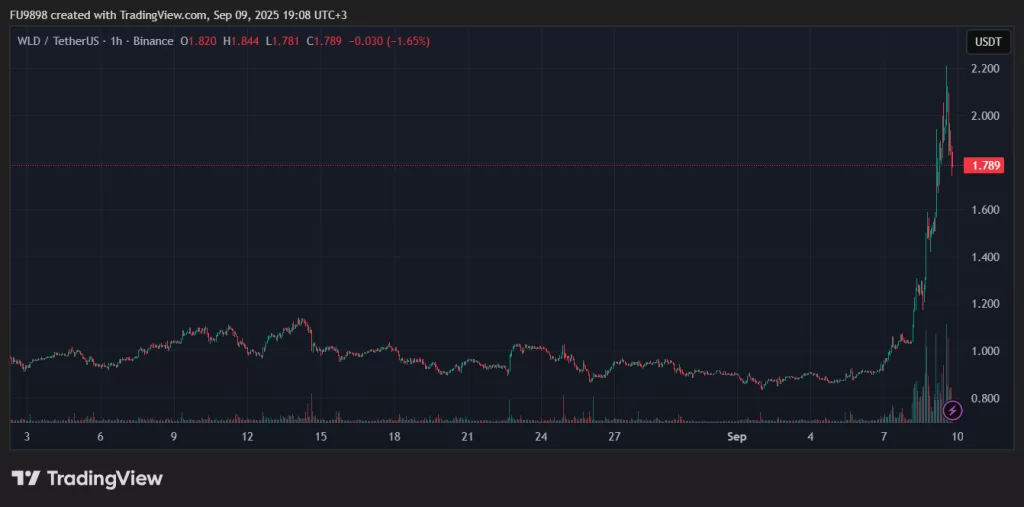Select the 1h interval label in legend
The width and height of the screenshot is (1024, 507).
[x=115, y=41]
